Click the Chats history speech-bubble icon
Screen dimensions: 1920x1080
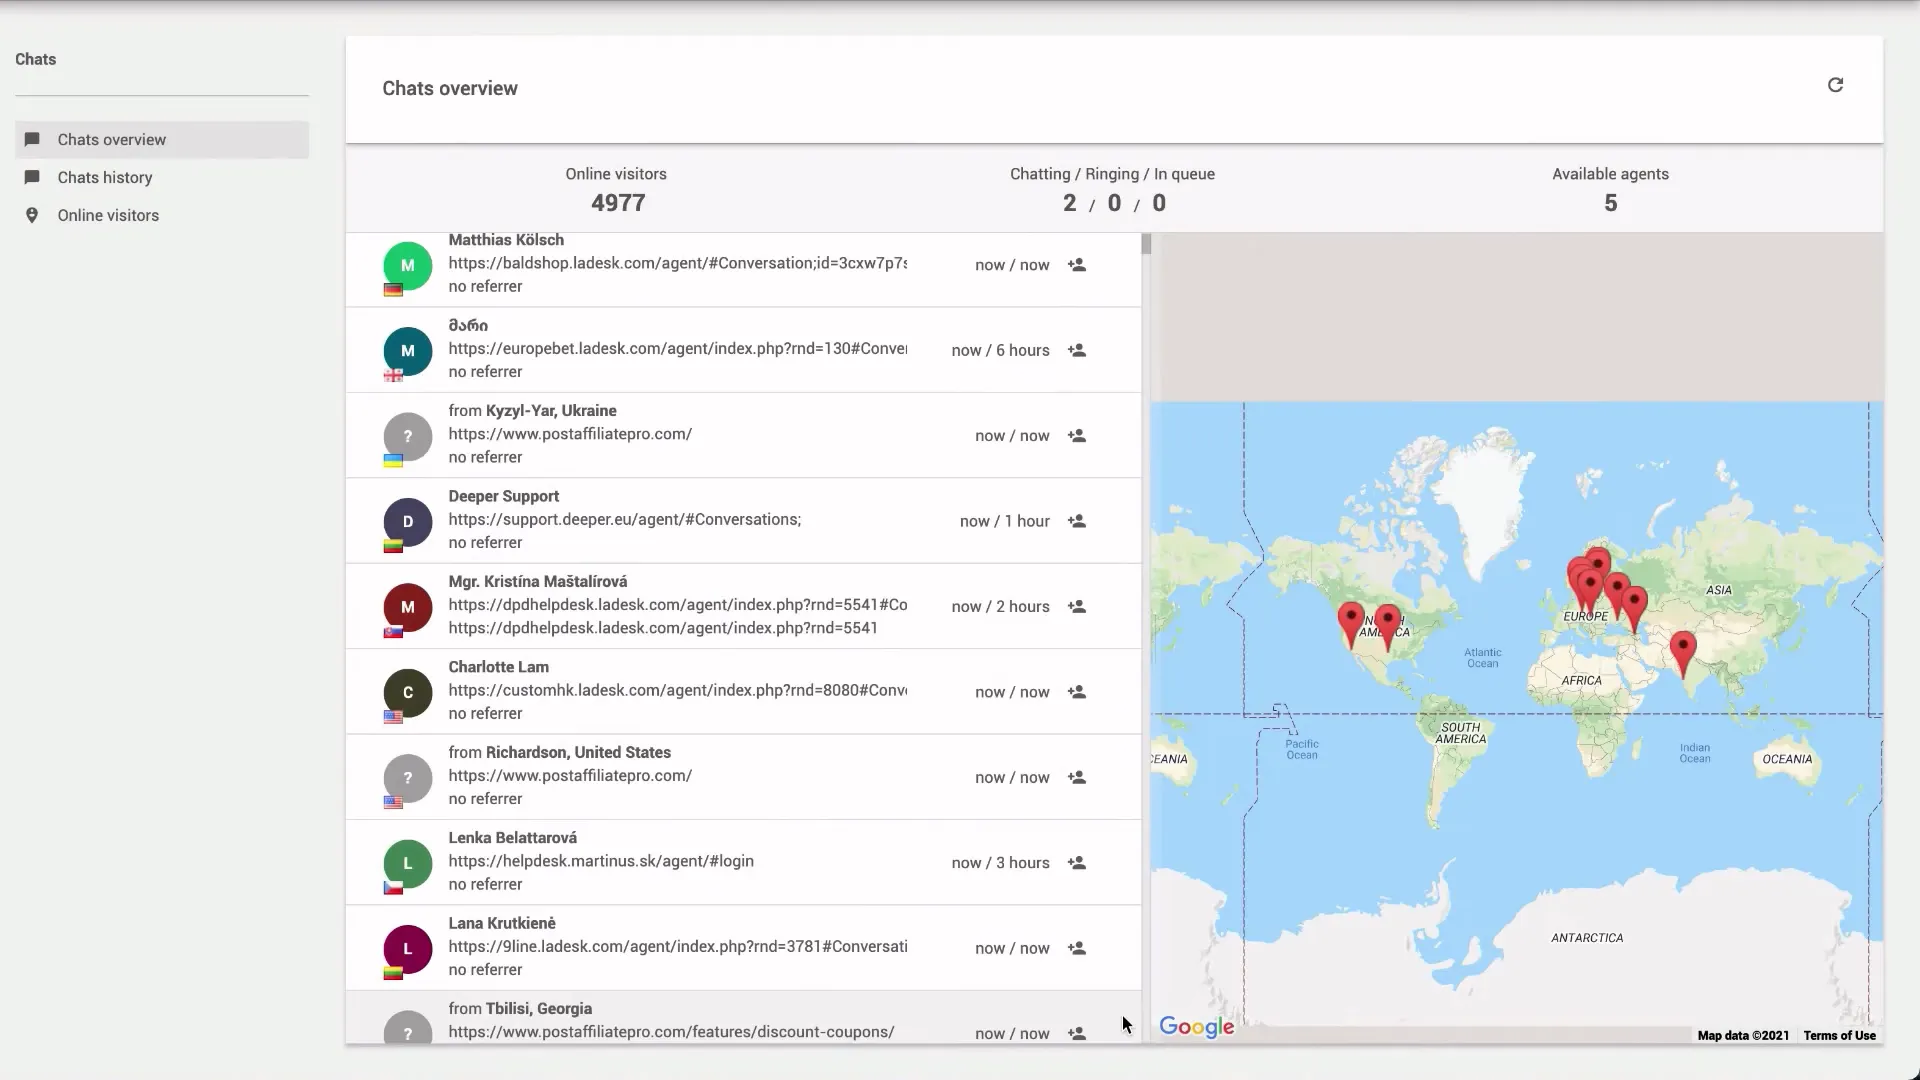pyautogui.click(x=32, y=177)
